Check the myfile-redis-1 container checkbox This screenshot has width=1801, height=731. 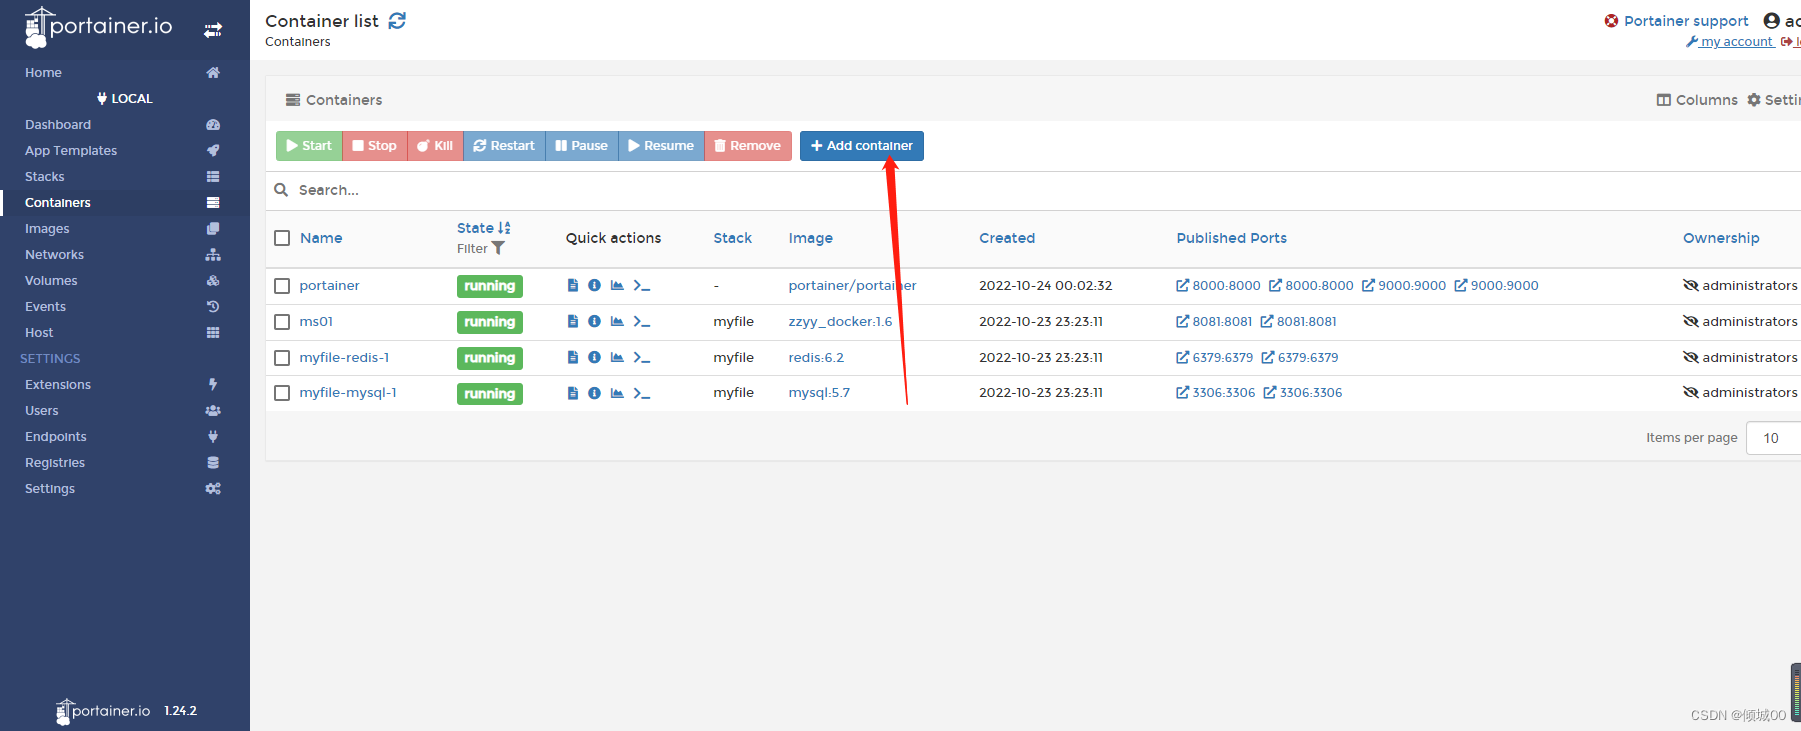(x=282, y=358)
